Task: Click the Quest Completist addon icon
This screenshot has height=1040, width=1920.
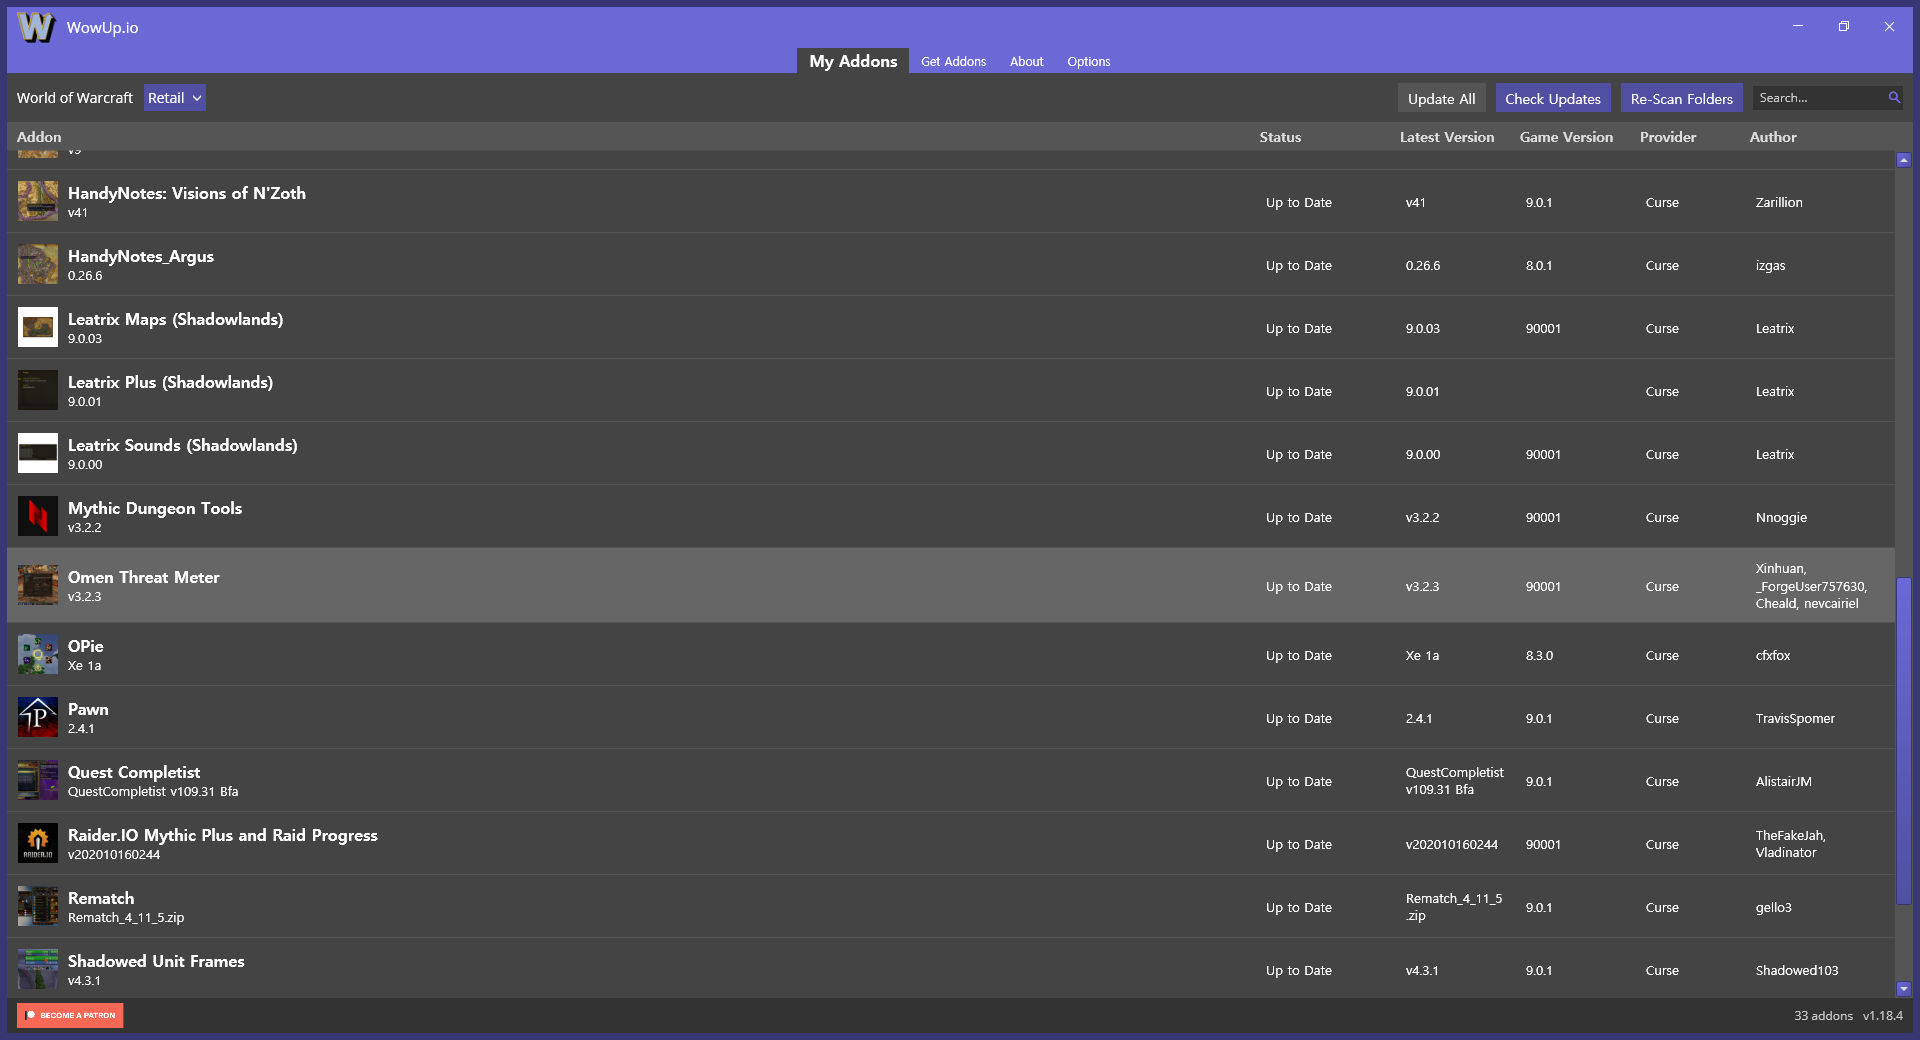Action: click(38, 780)
